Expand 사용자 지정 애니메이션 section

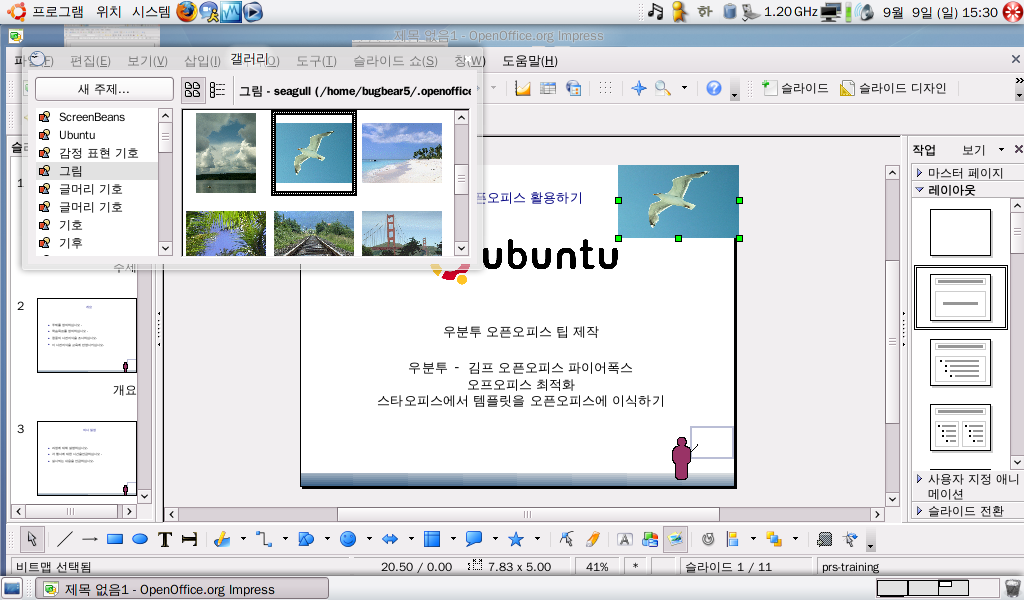point(920,479)
